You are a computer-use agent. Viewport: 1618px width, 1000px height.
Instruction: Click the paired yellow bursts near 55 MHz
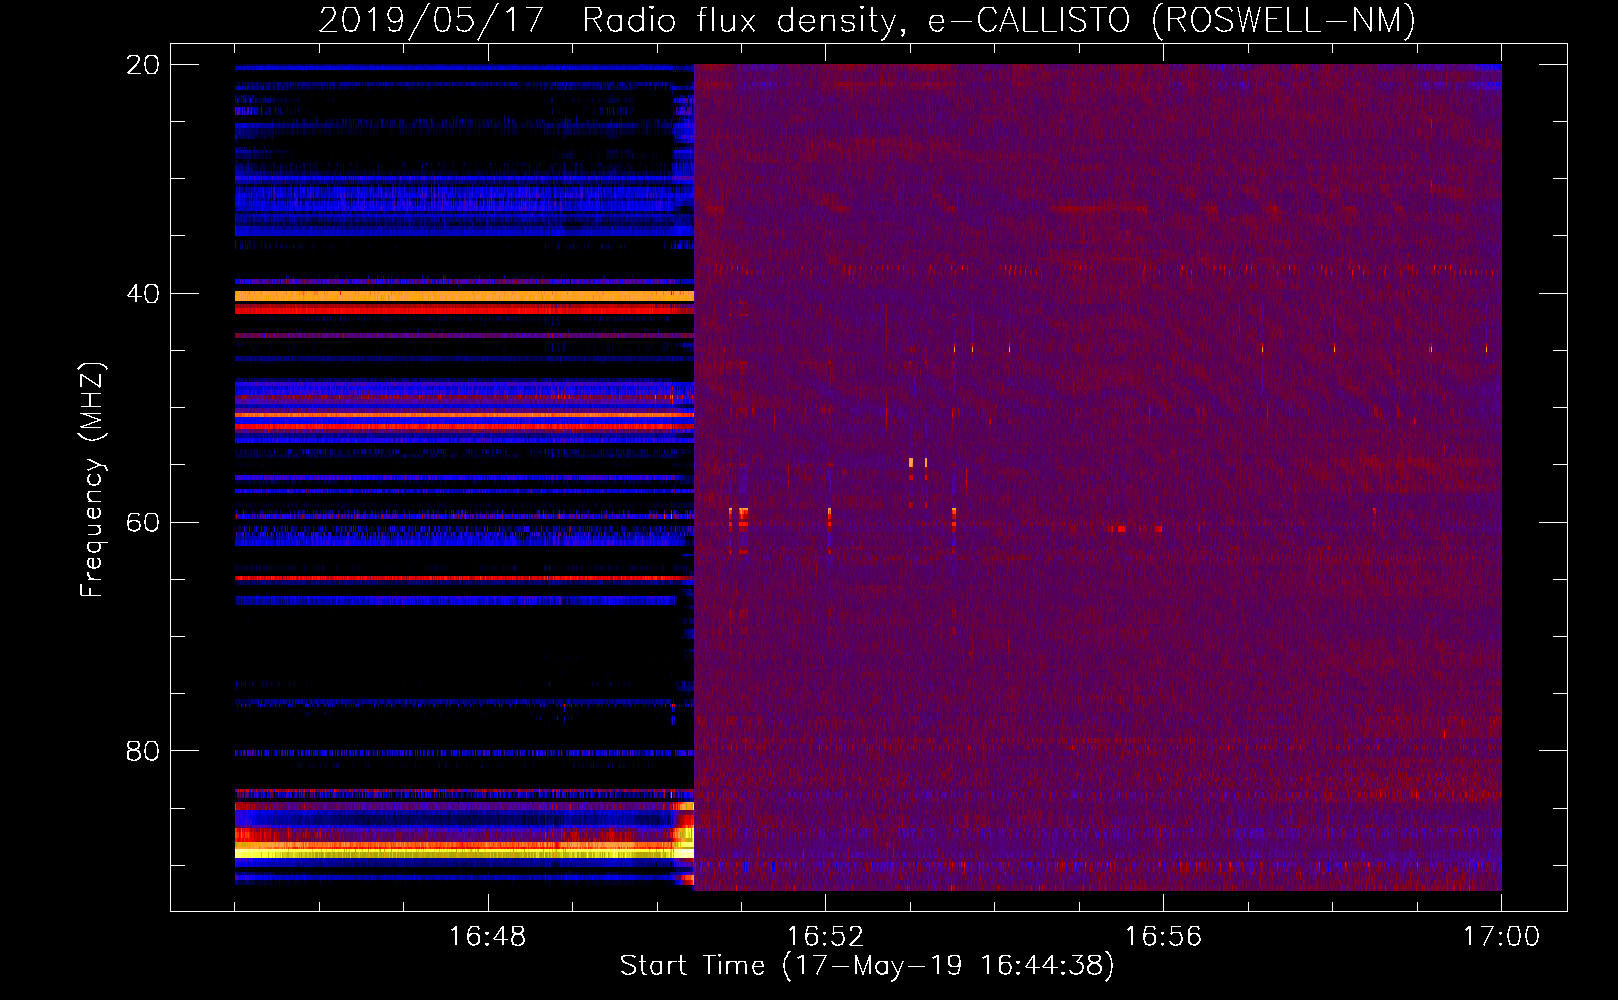pos(918,463)
